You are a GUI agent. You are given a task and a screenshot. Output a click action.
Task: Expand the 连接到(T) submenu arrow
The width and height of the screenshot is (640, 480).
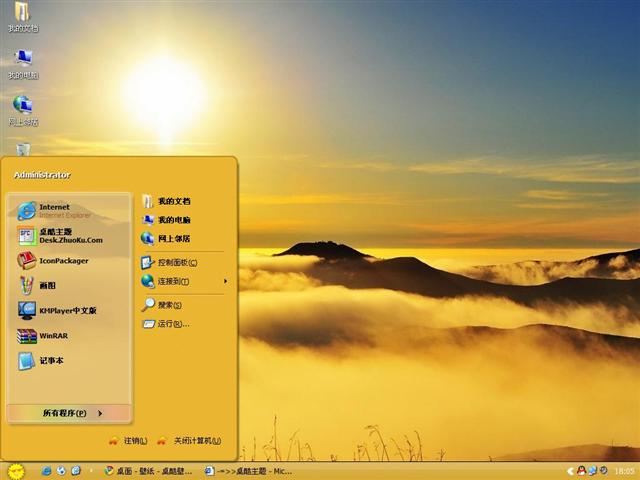pyautogui.click(x=225, y=281)
